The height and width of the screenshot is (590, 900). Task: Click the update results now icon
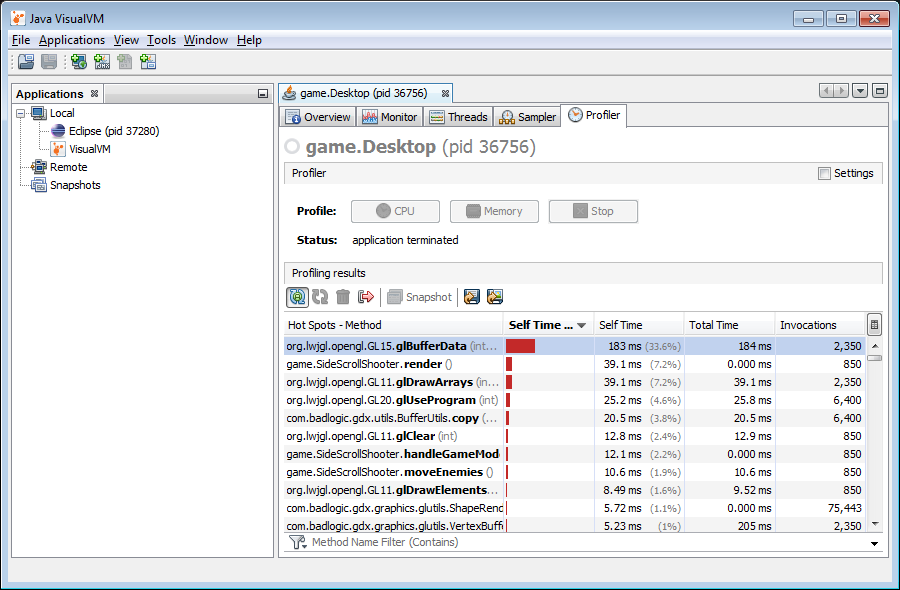click(x=320, y=297)
